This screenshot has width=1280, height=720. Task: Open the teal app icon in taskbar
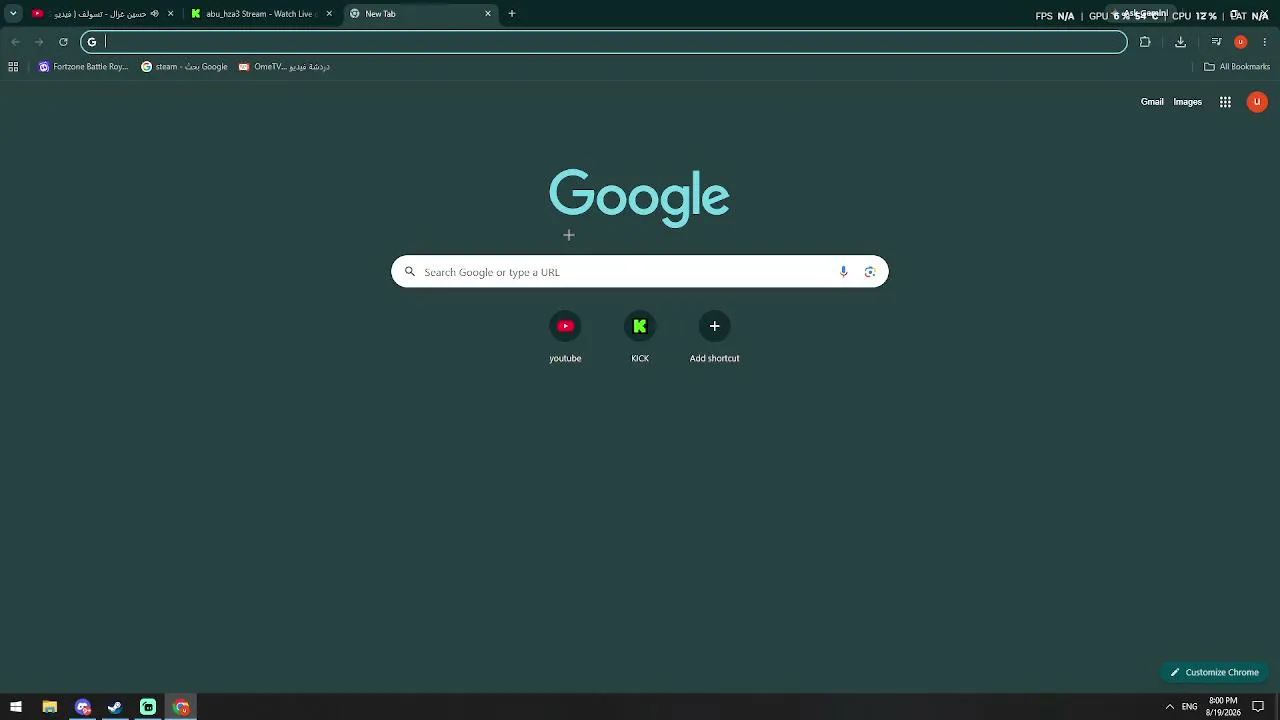click(148, 707)
